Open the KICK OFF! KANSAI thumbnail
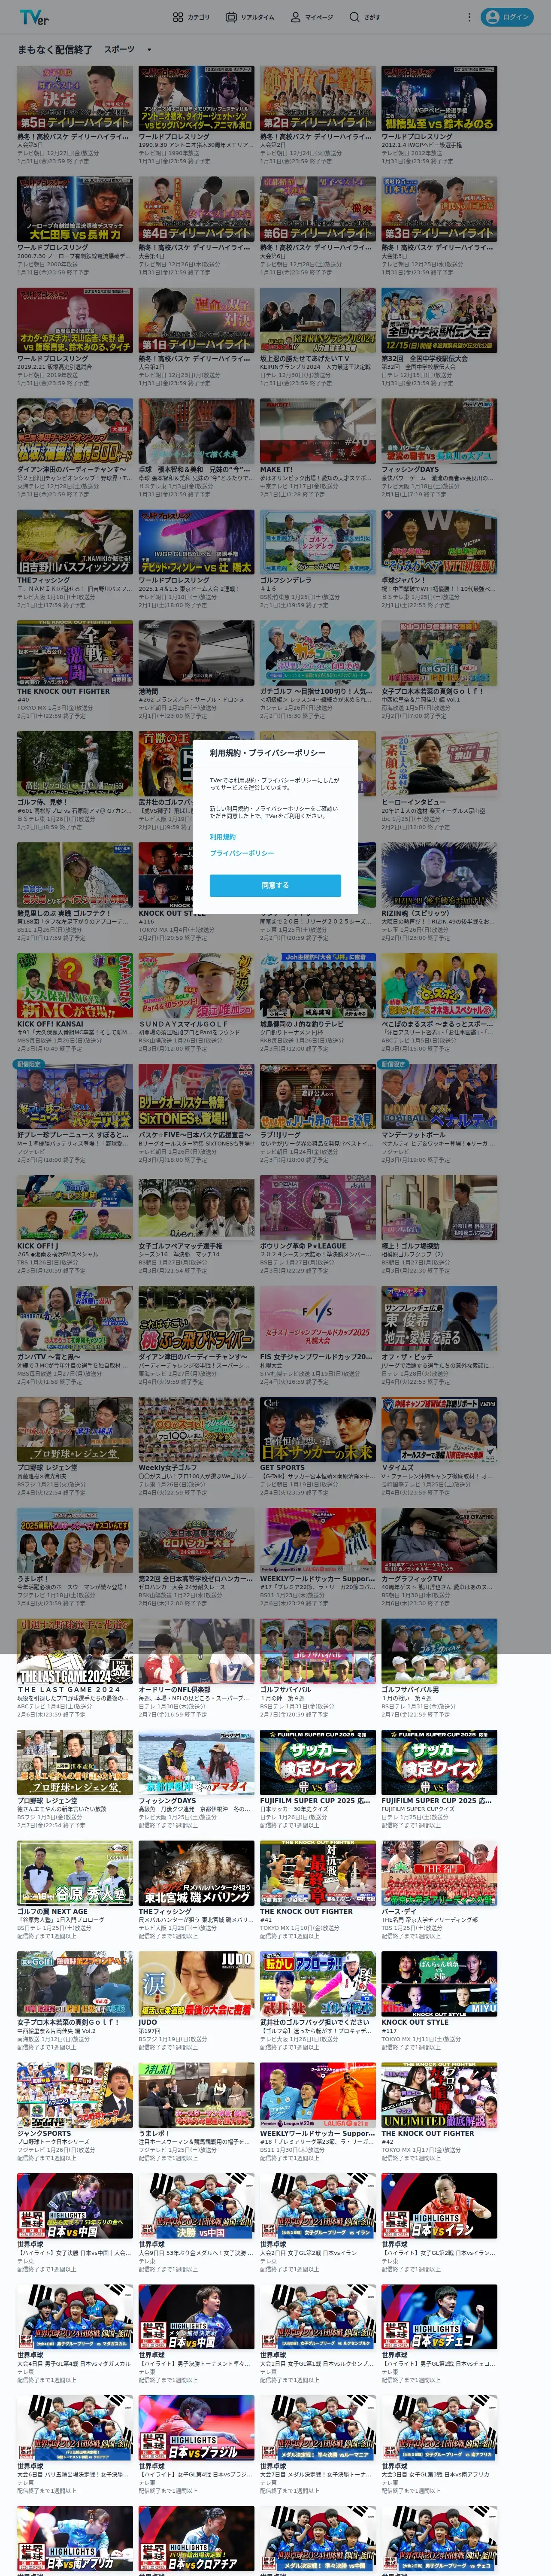 click(75, 986)
